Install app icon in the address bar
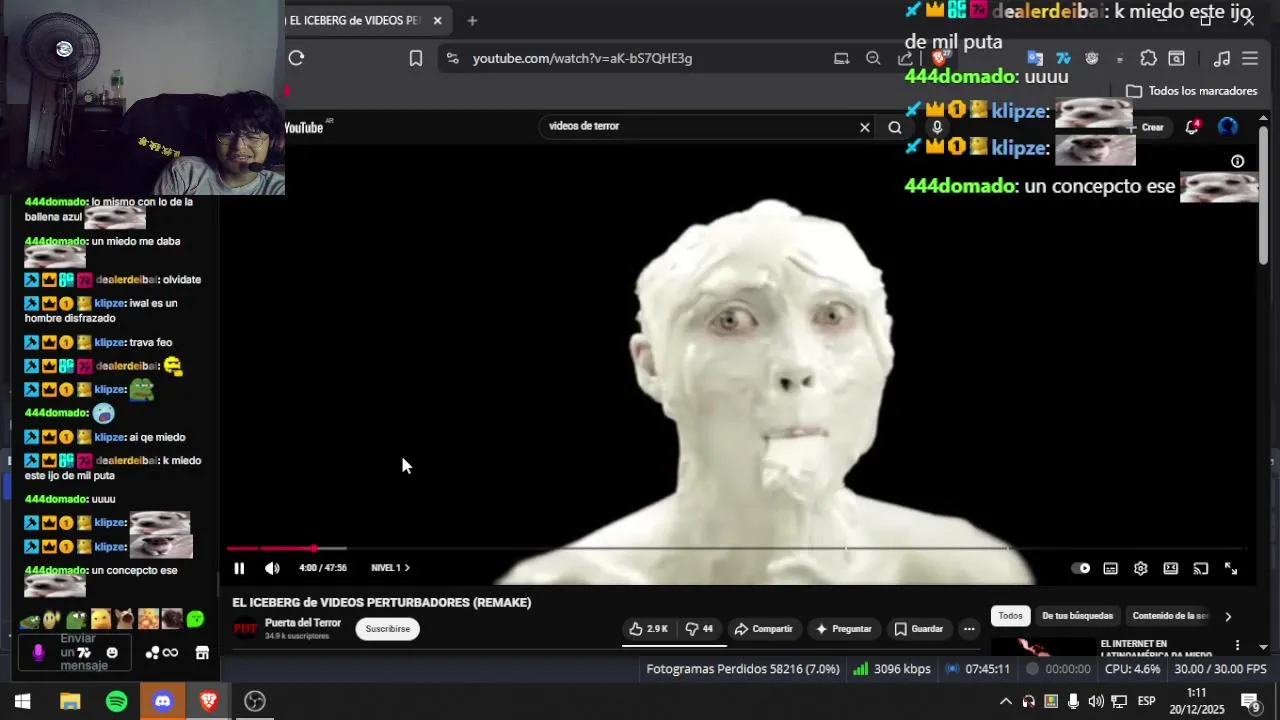Viewport: 1280px width, 720px height. pos(841,58)
